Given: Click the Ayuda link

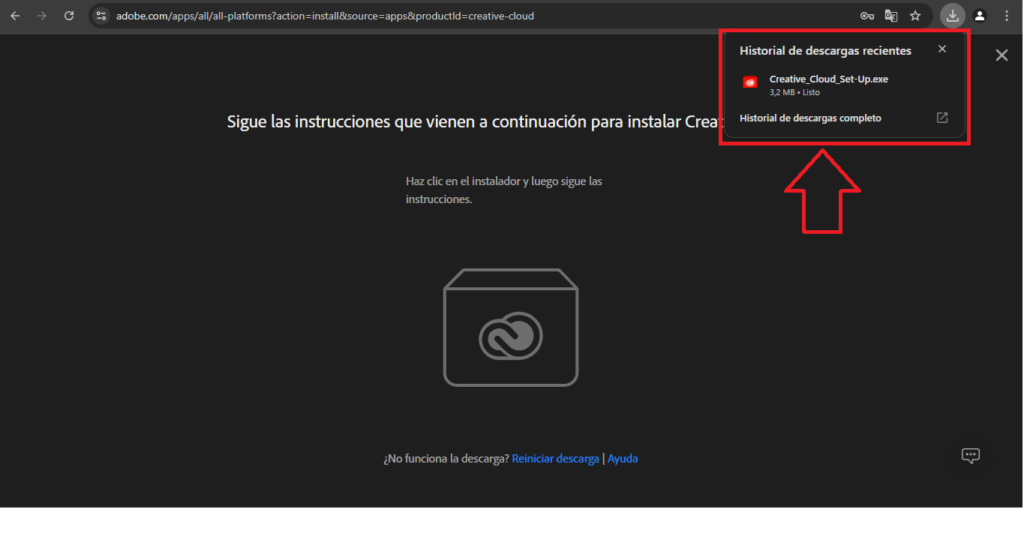Looking at the screenshot, I should (x=622, y=459).
